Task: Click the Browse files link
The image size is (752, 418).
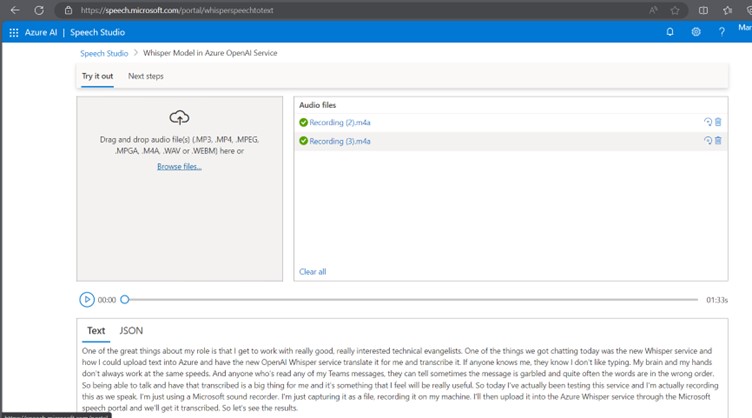Action: 179,166
